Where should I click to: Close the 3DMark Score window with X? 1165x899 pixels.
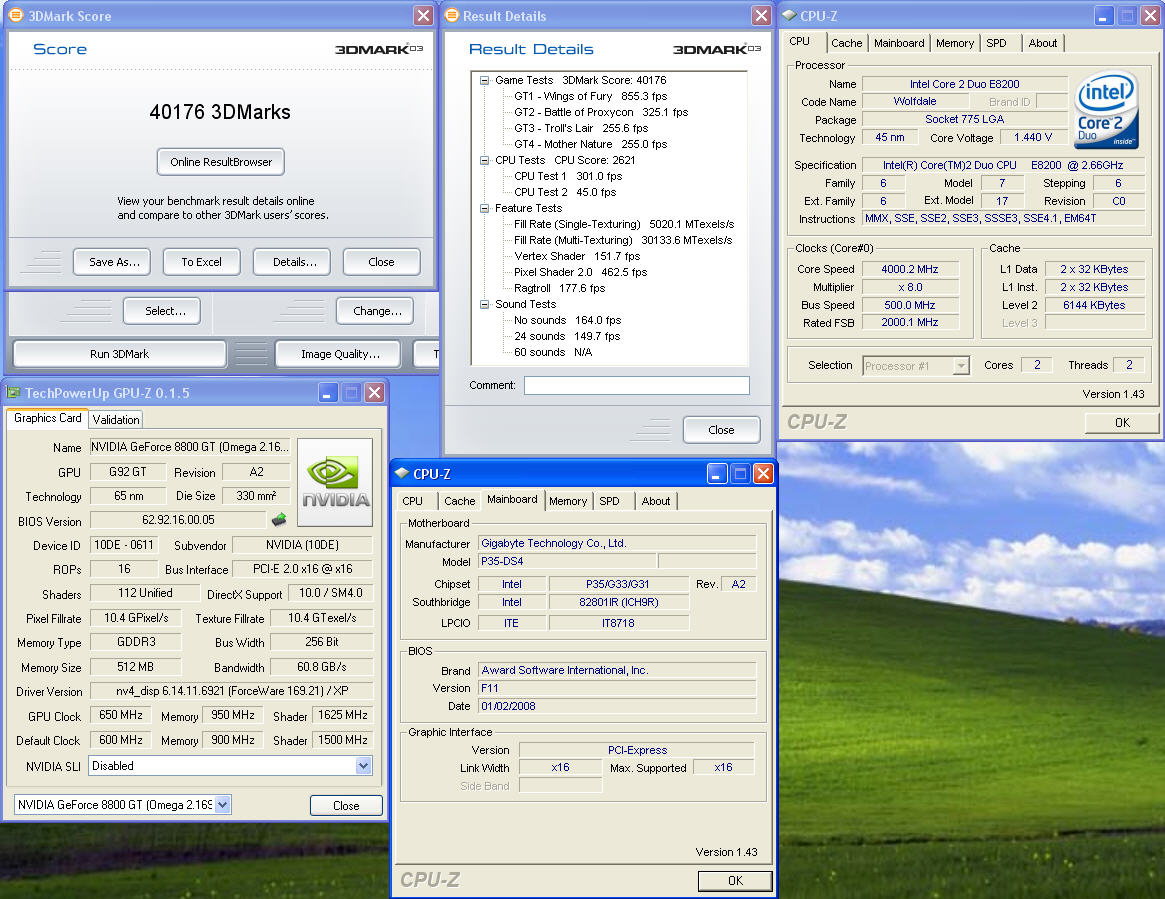click(x=424, y=15)
